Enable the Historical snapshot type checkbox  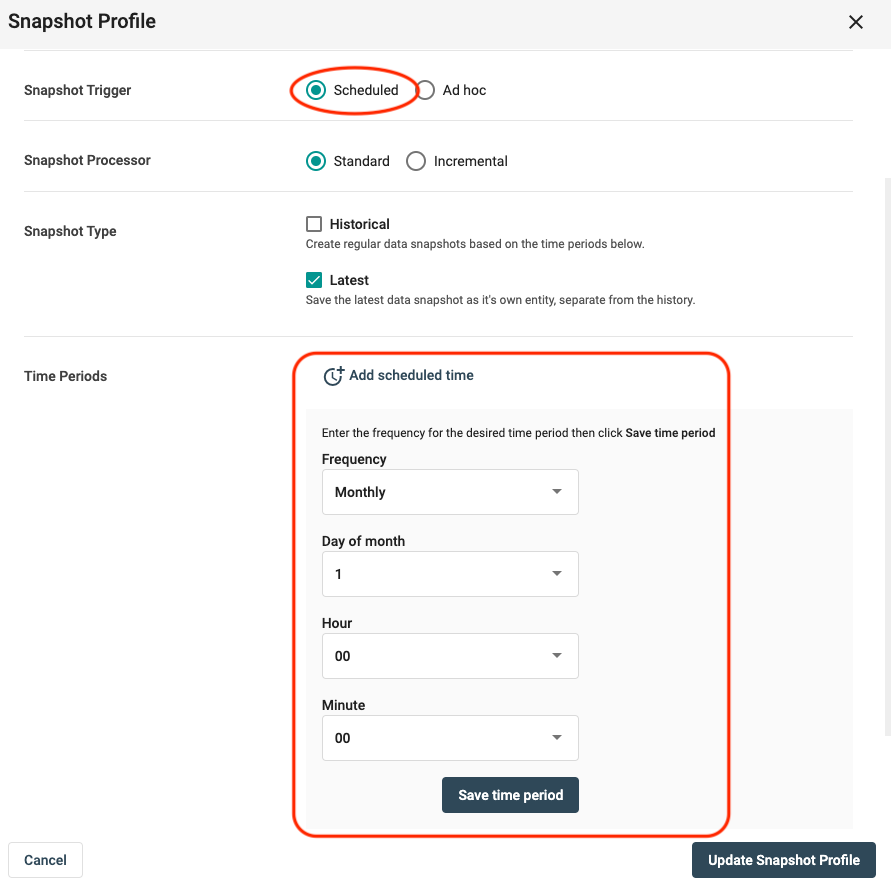(314, 224)
